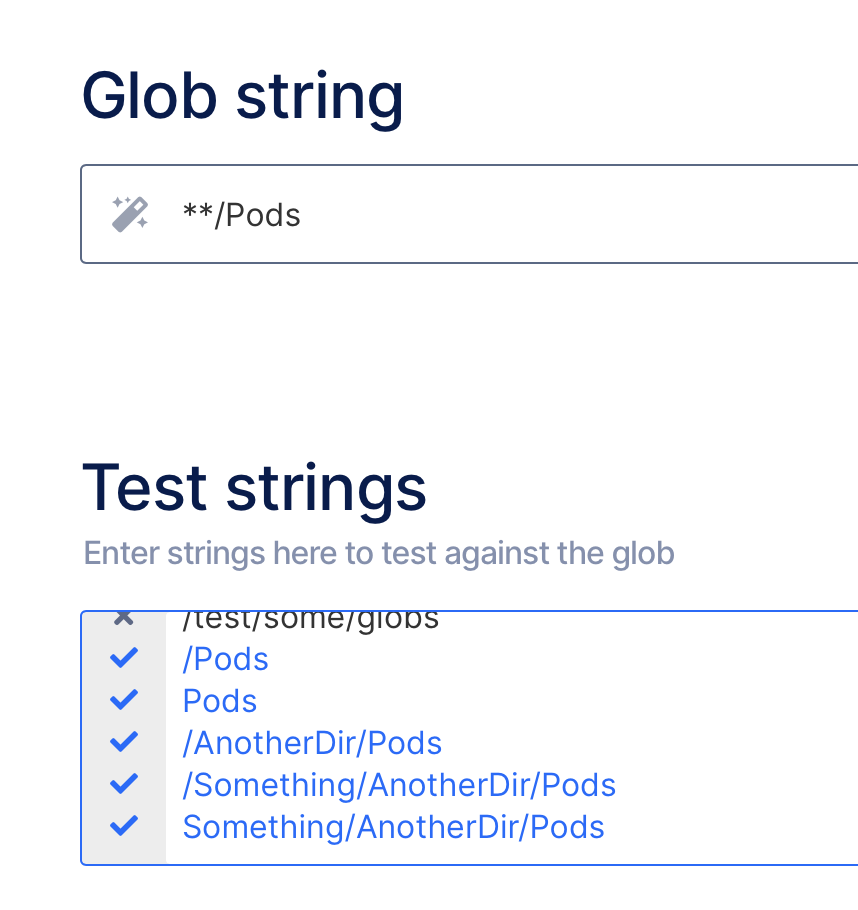Place cursor on the /AnotherDir/Pods line
Viewport: 858px width, 910px height.
[x=312, y=743]
